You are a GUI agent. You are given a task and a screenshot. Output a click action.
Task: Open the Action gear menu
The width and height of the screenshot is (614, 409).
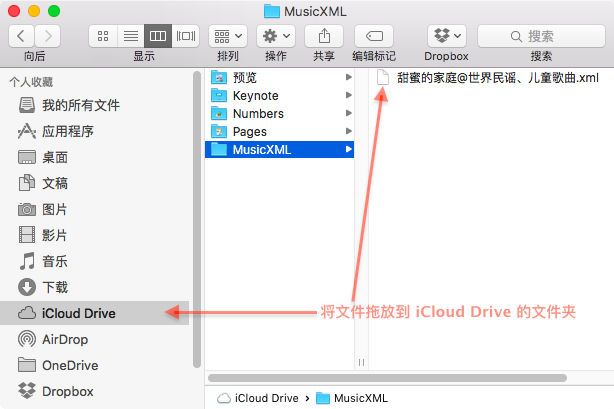pyautogui.click(x=276, y=36)
